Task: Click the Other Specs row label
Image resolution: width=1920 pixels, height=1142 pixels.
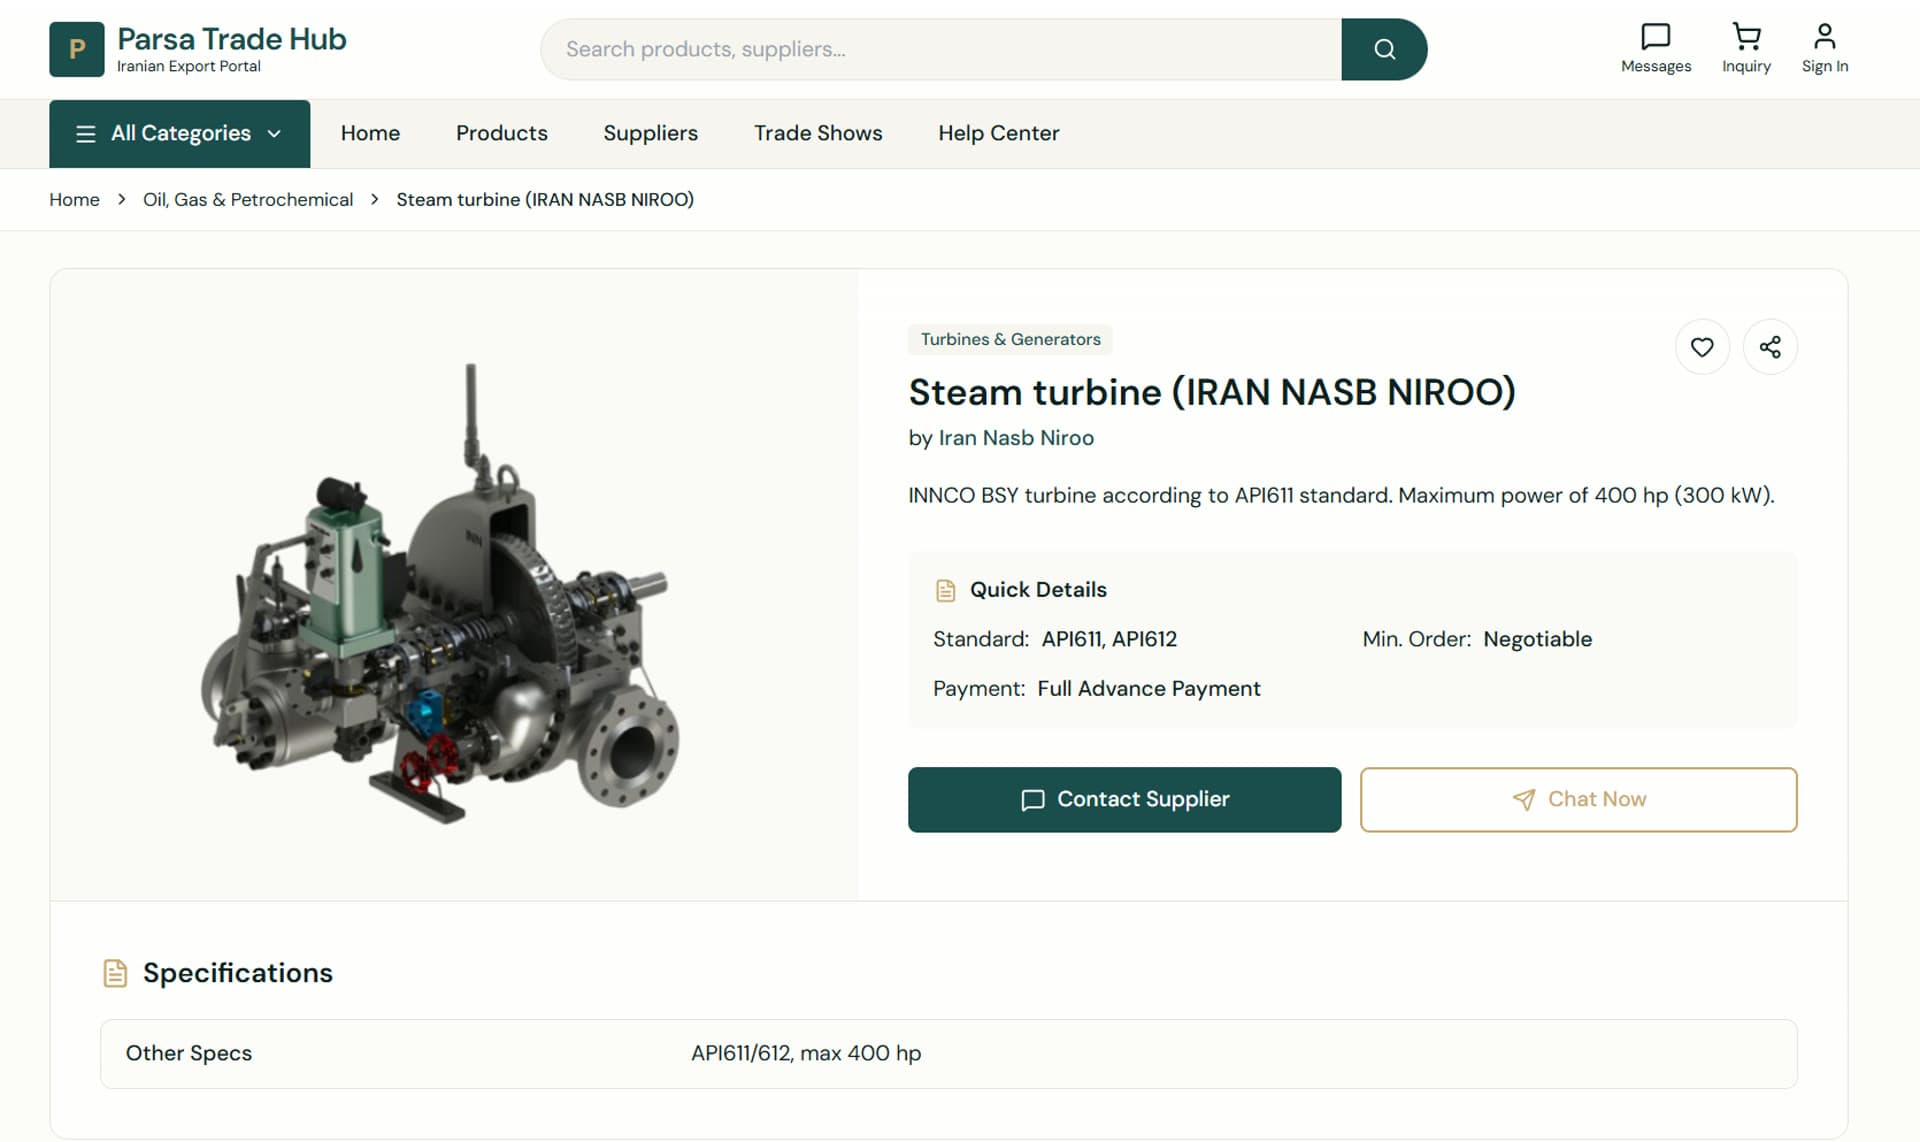Action: coord(189,1053)
